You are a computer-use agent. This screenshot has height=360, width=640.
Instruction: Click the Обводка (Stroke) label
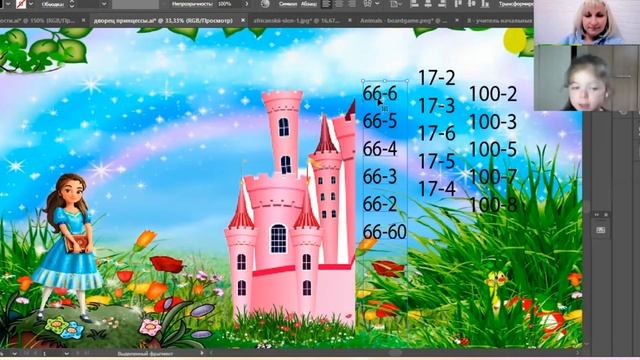[53, 4]
